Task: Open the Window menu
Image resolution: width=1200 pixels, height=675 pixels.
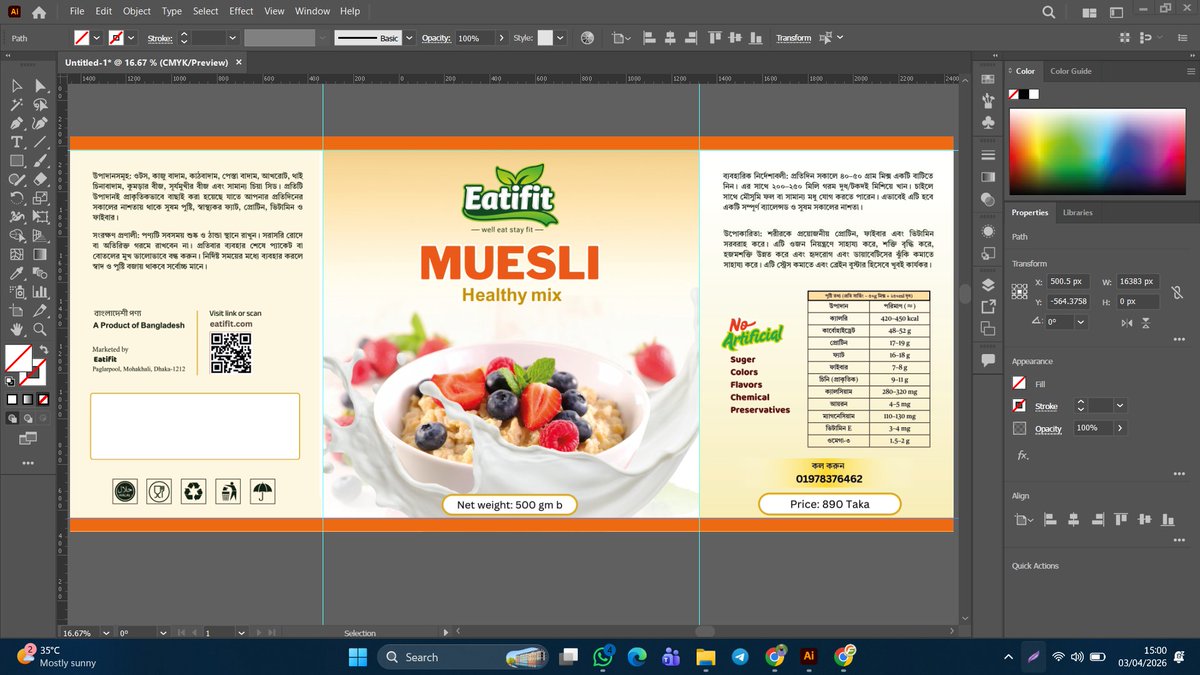Action: [312, 11]
